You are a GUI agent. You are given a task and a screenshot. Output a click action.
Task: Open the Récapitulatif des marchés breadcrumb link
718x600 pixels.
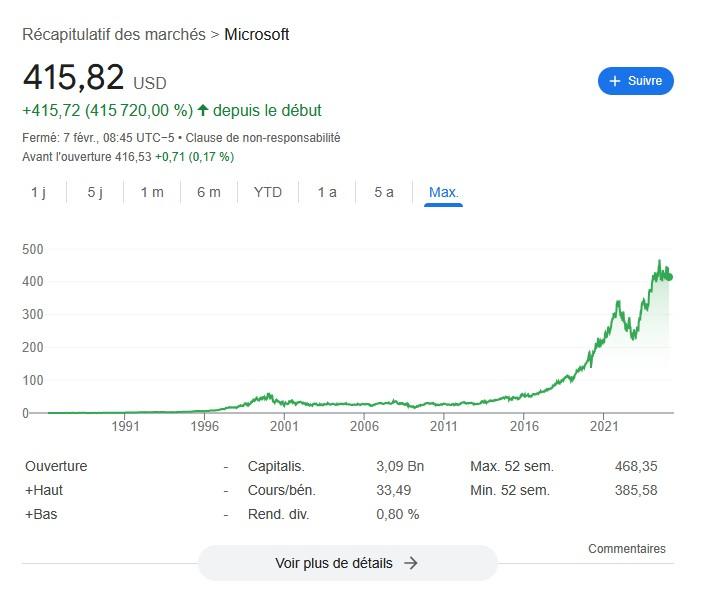coord(114,34)
